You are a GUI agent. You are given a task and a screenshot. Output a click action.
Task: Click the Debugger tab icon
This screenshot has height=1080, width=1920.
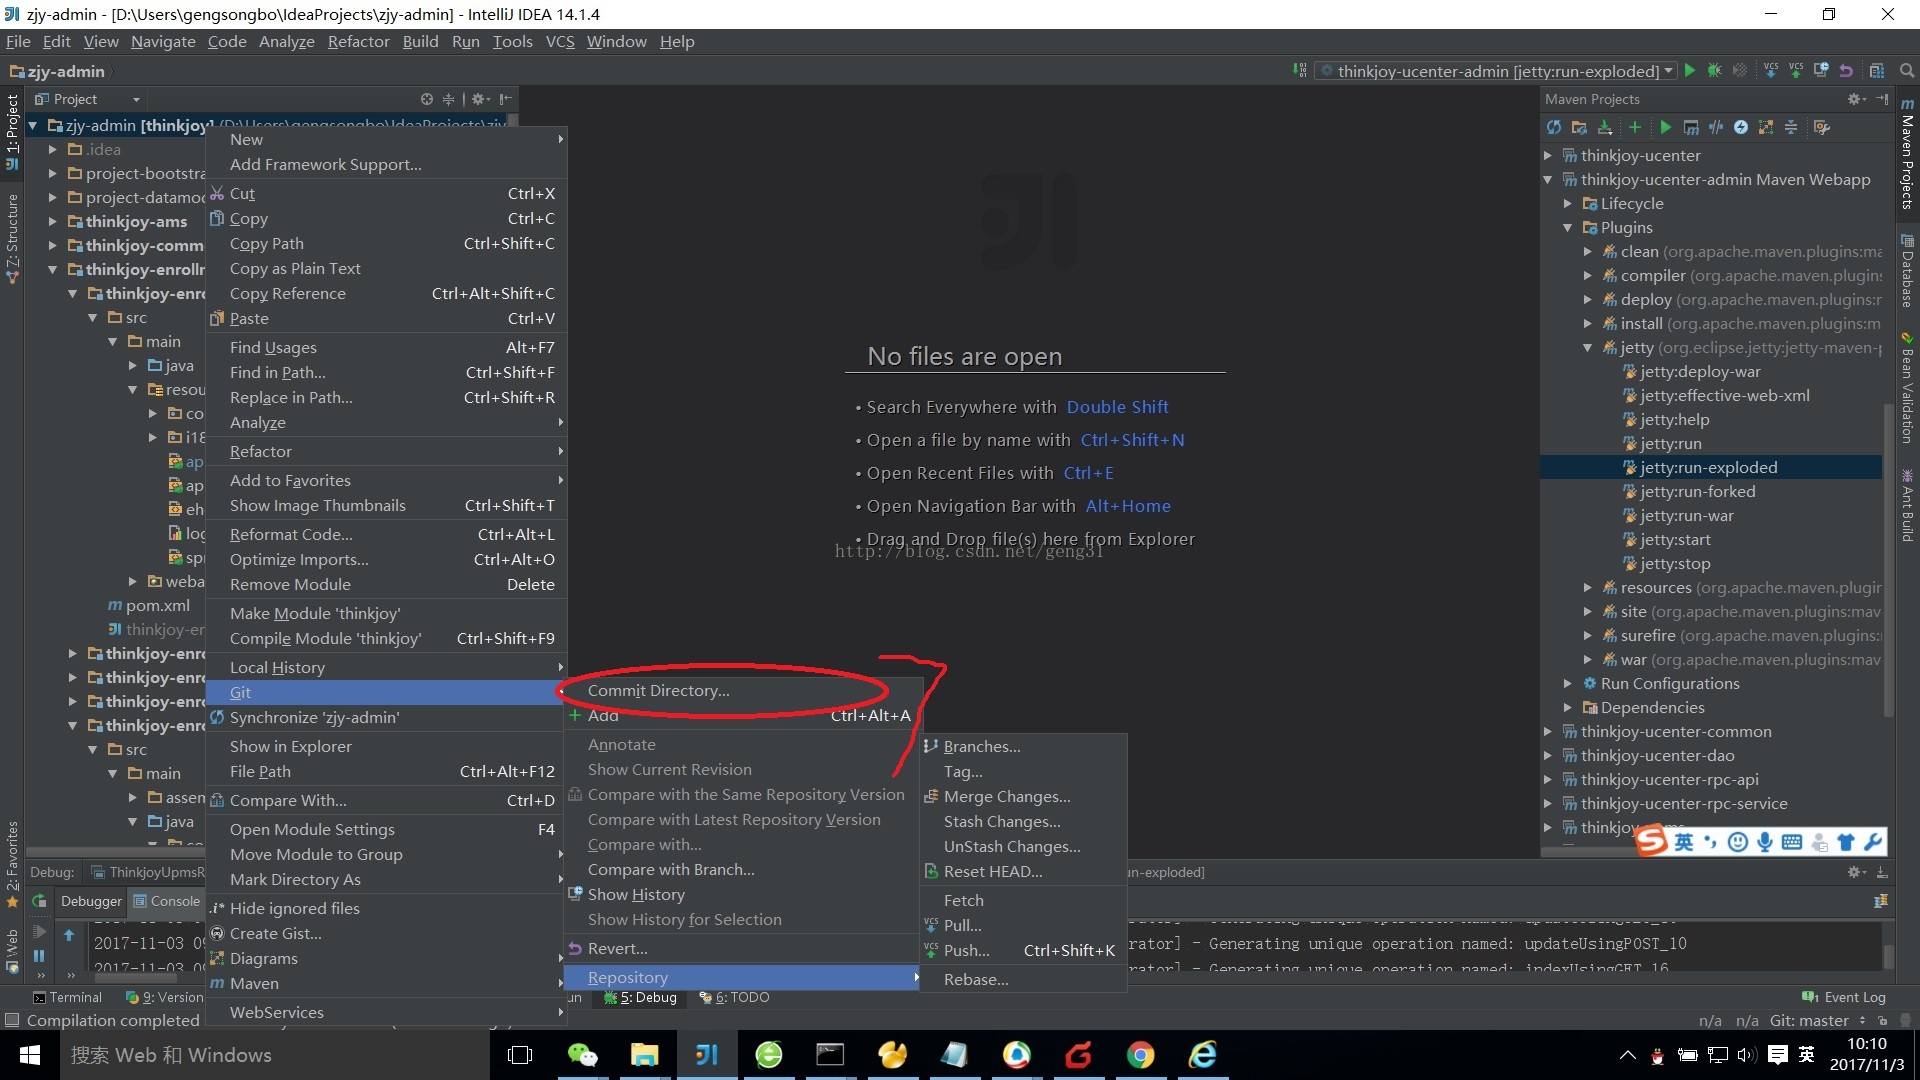click(x=92, y=901)
